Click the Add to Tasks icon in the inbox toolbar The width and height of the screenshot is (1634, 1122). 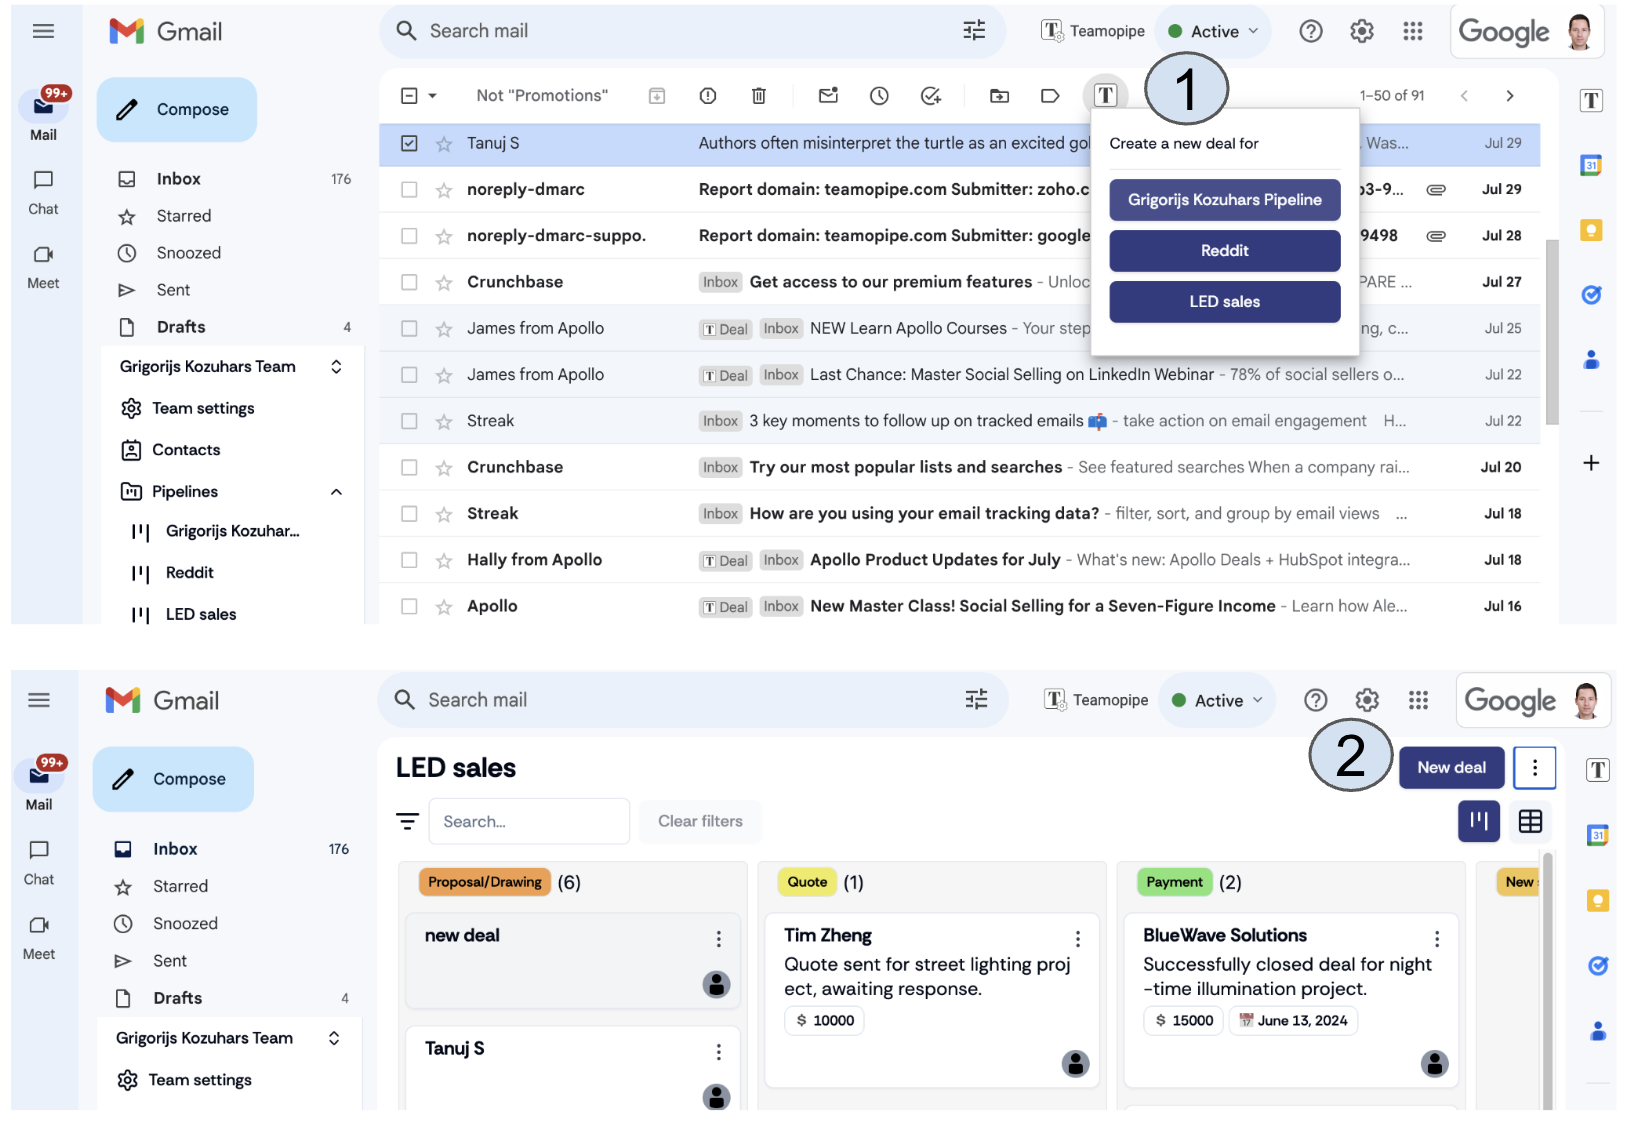931,96
